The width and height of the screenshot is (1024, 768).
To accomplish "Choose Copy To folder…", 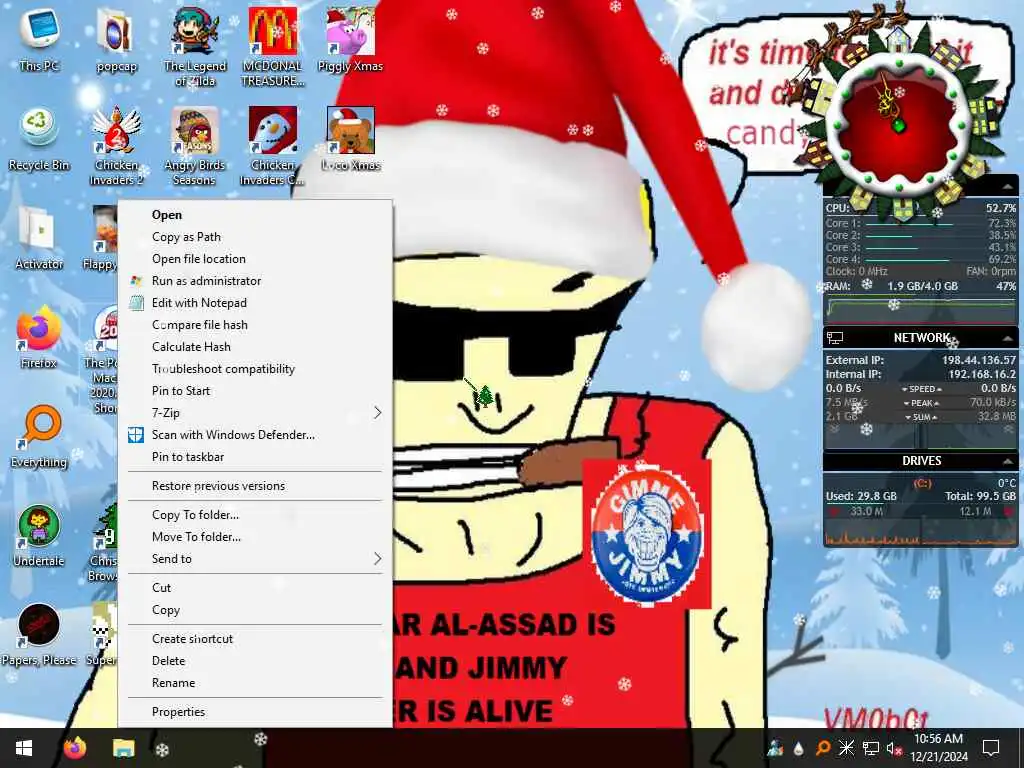I will 255,515.
